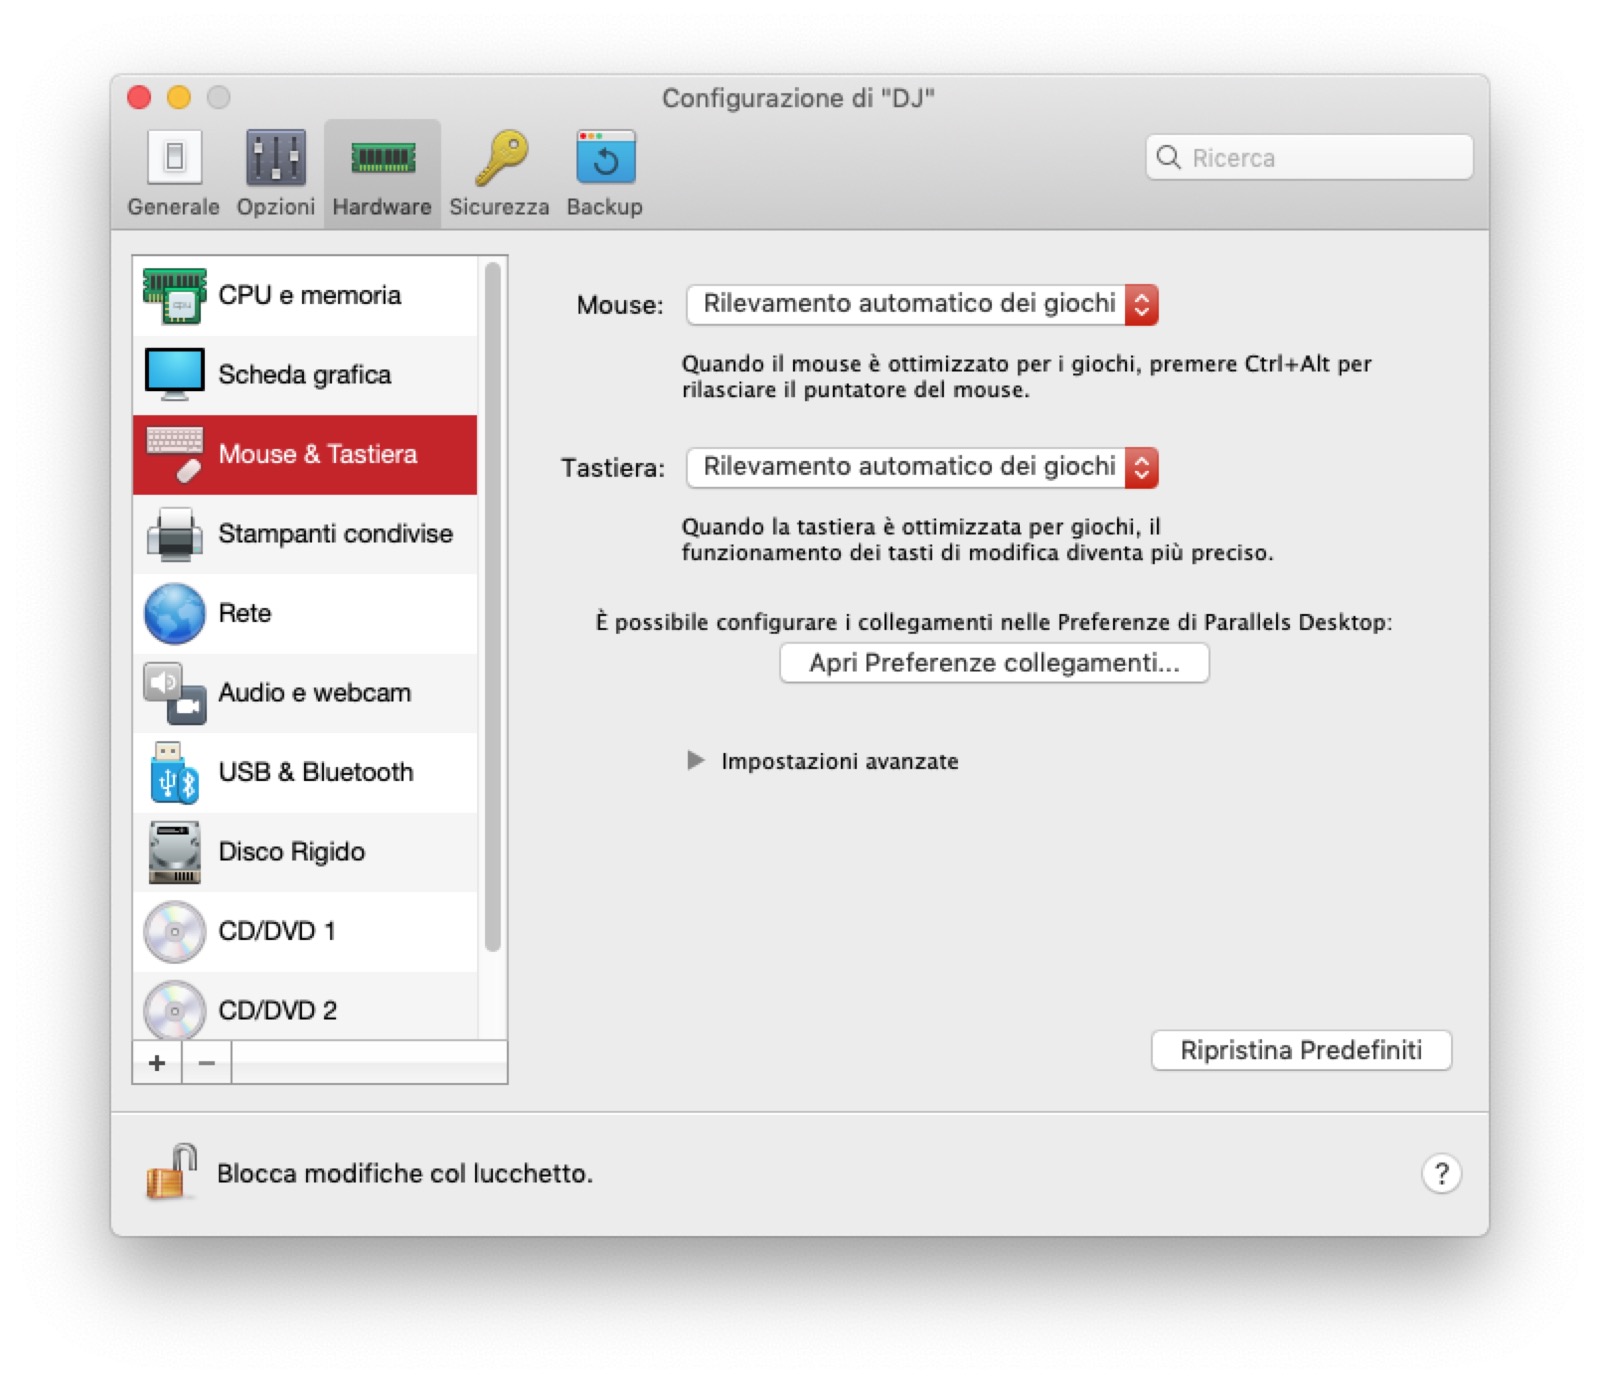Add a device with the plus button
1600x1383 pixels.
pyautogui.click(x=157, y=1062)
